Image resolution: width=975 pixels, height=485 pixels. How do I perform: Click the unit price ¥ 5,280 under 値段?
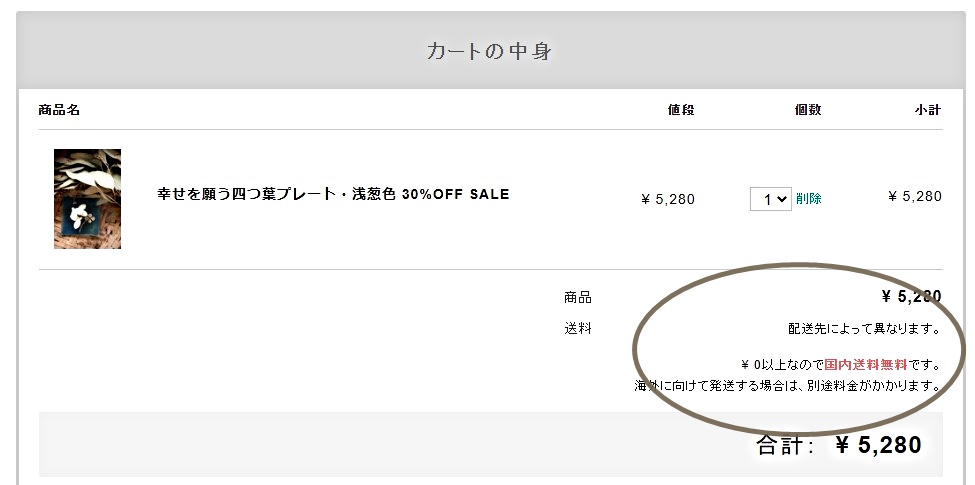coord(668,200)
